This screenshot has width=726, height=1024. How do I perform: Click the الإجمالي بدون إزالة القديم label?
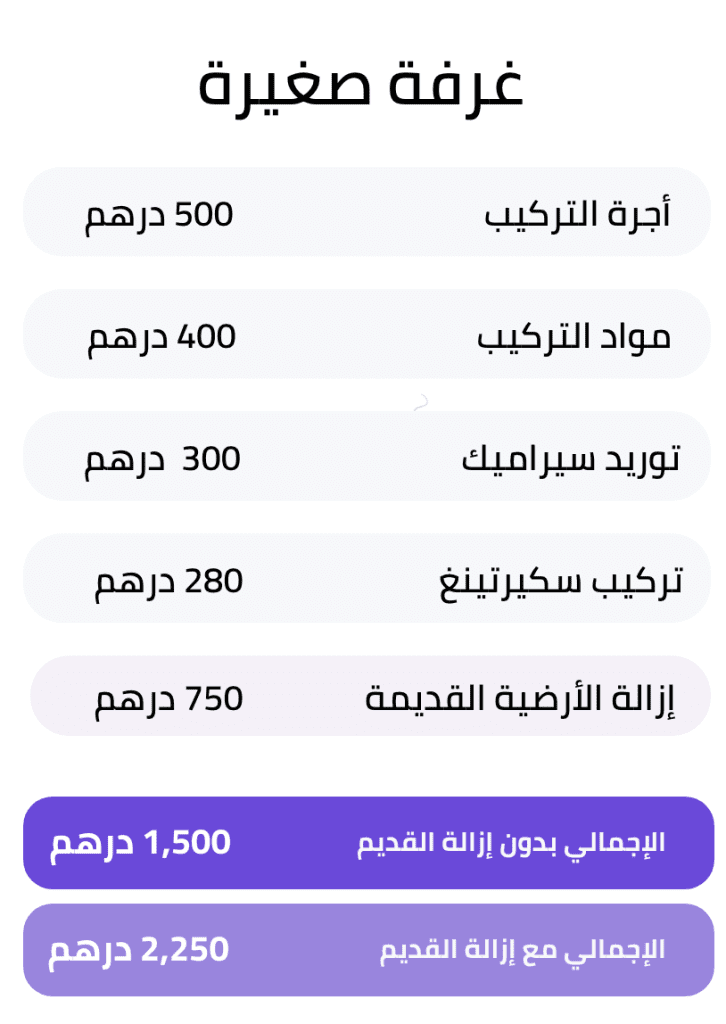(511, 843)
